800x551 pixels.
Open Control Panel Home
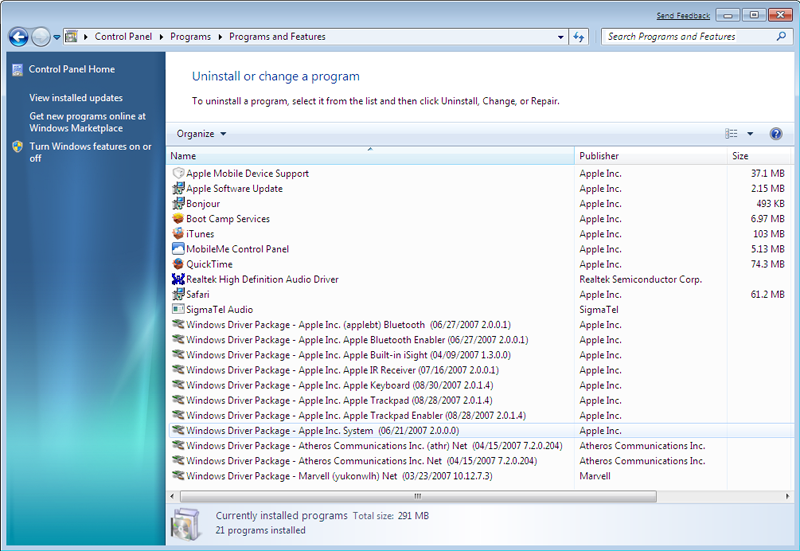71,69
